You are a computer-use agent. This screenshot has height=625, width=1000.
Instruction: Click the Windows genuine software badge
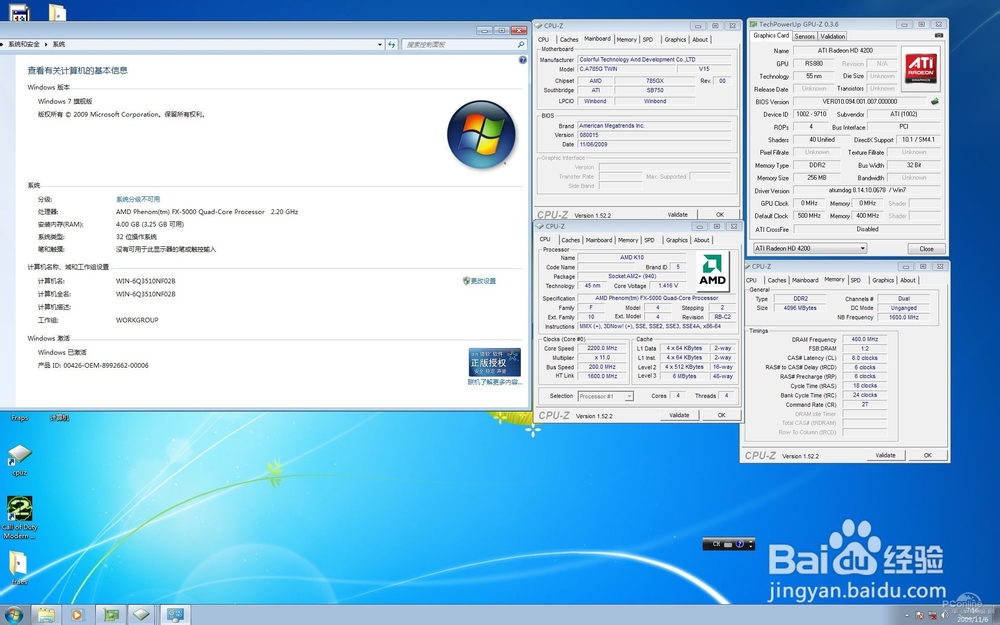[x=494, y=362]
